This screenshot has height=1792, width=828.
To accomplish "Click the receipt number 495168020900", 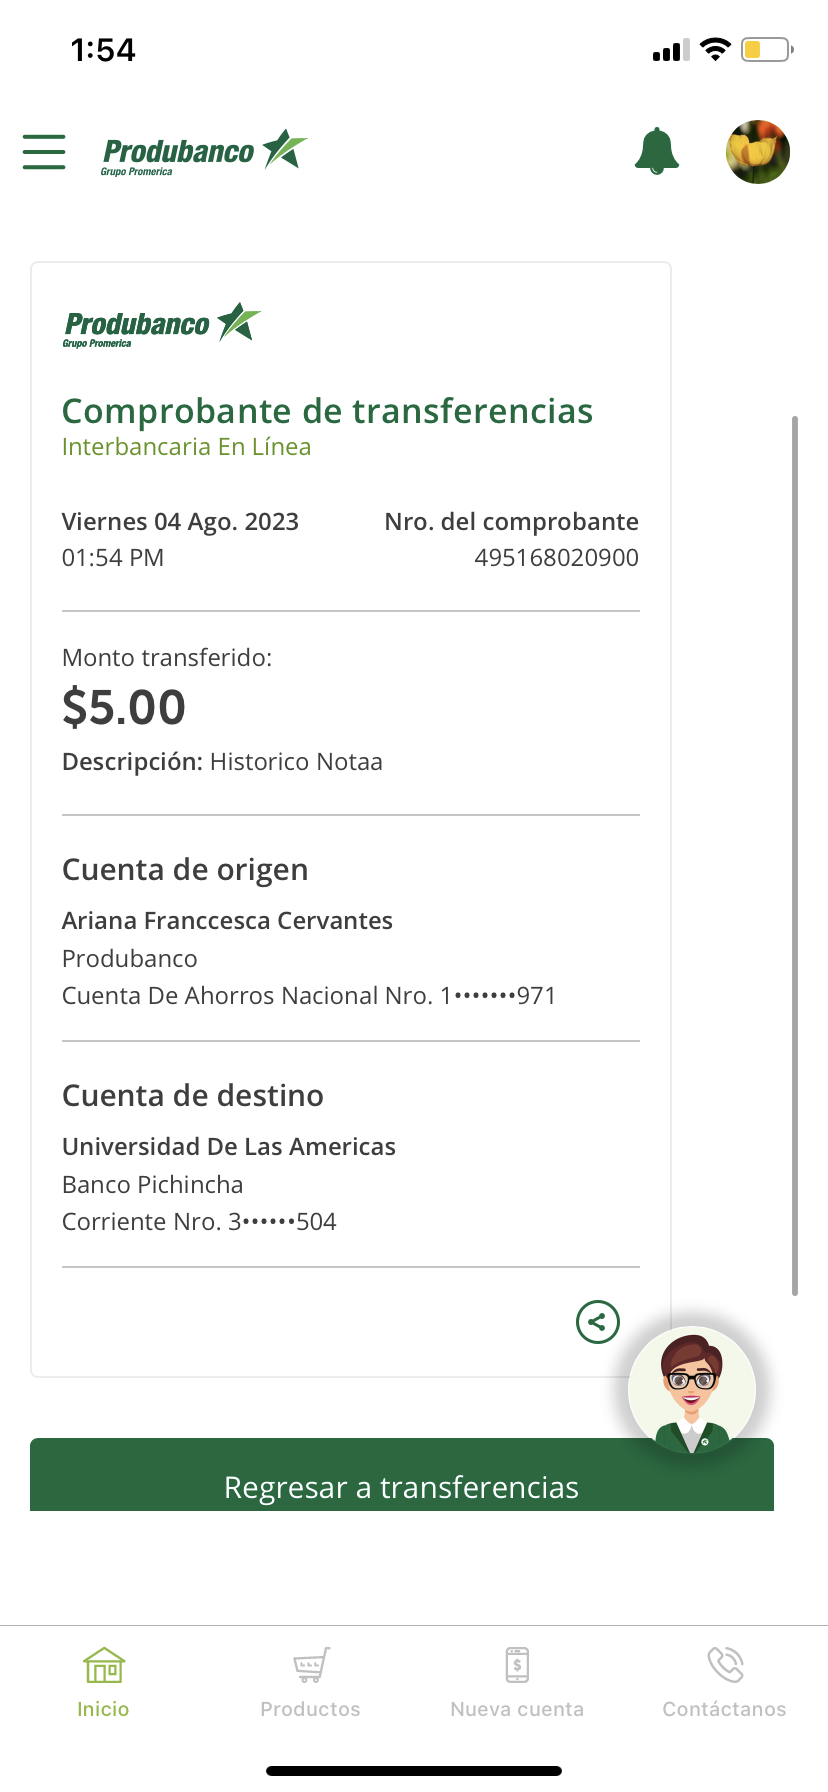I will coord(556,558).
